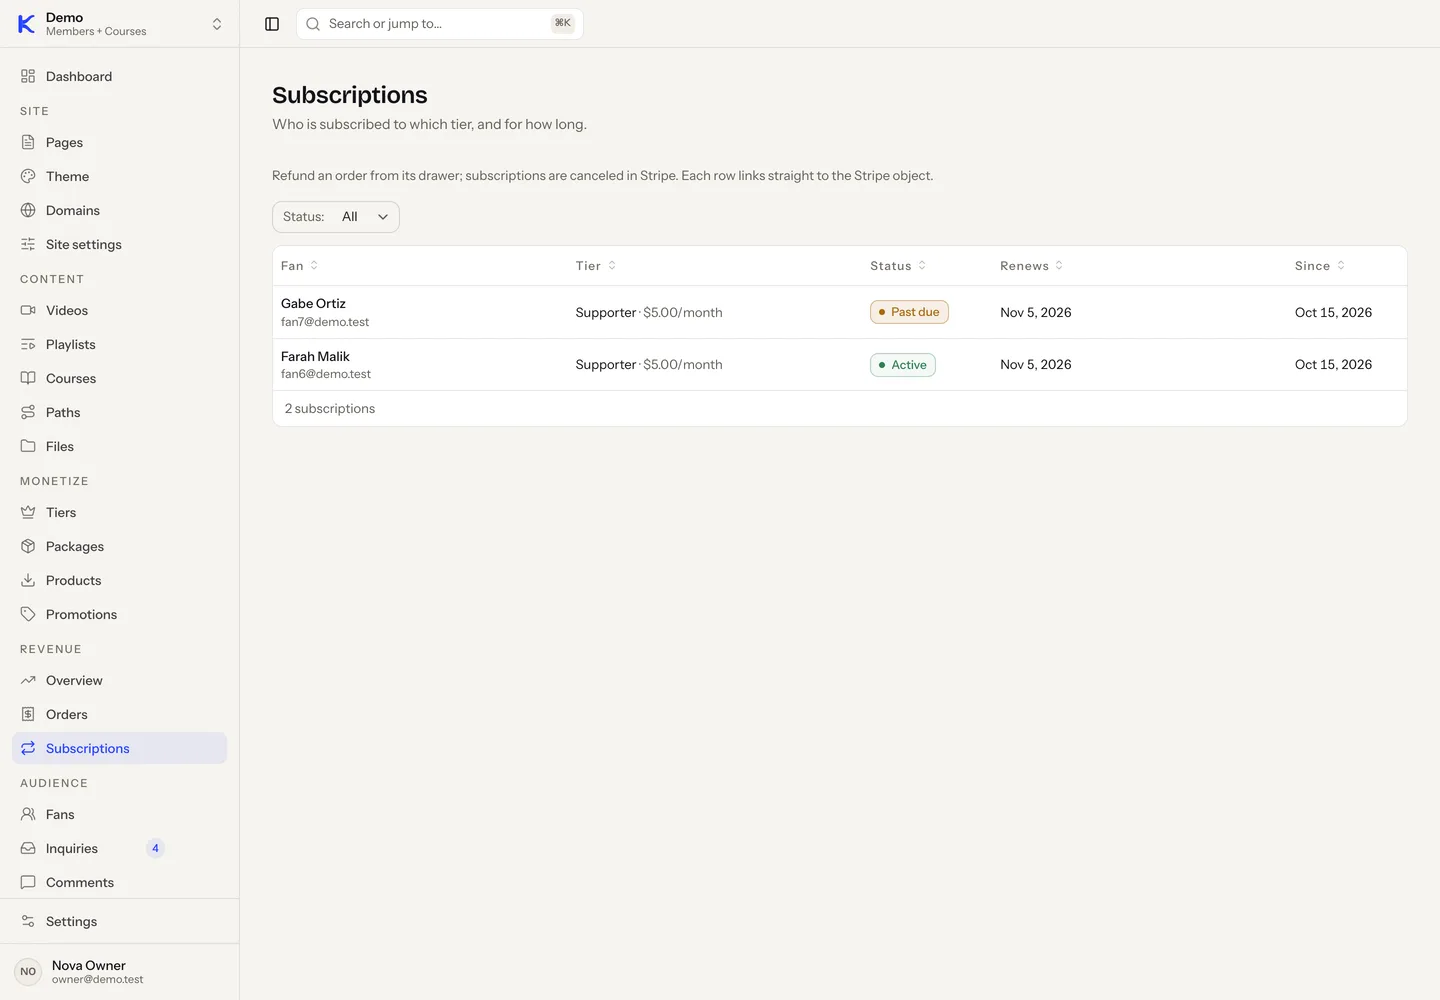Click the '2 subscriptions' footer text
The image size is (1440, 1000).
tap(330, 409)
